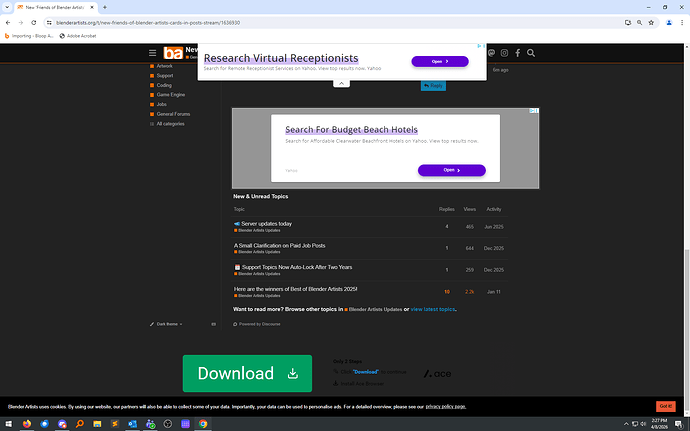Sort topics by the Views column header
Screen dimensions: 690x431
470,209
